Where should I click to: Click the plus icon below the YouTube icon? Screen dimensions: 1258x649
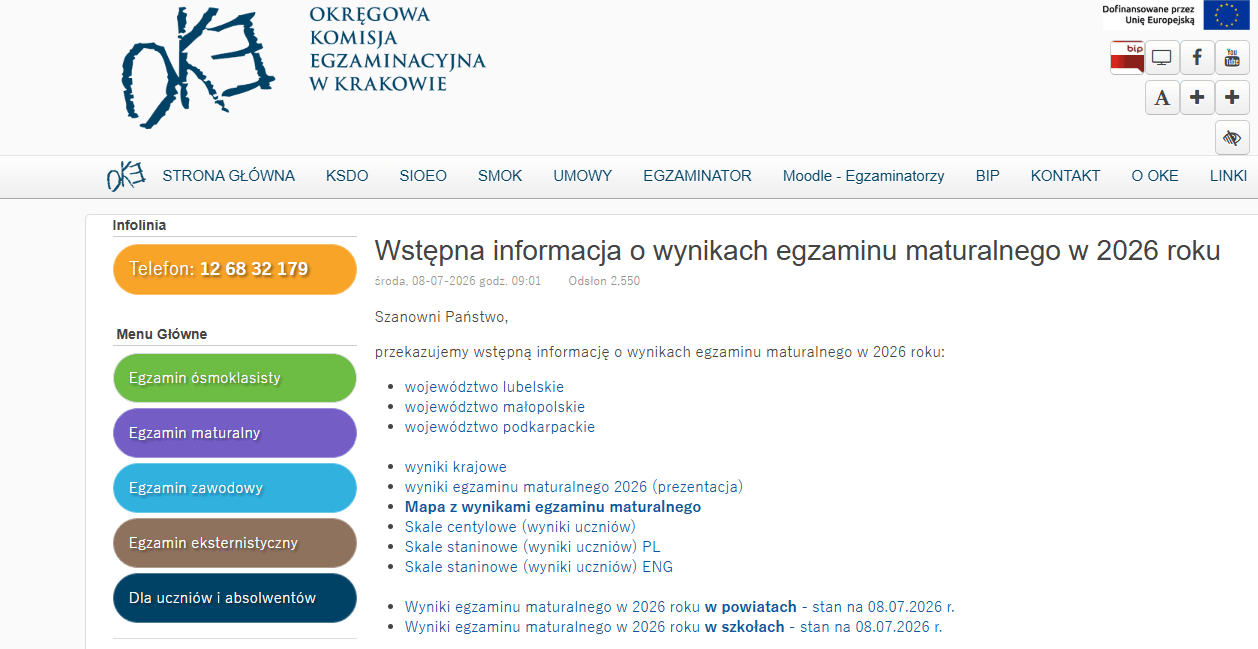[1232, 97]
